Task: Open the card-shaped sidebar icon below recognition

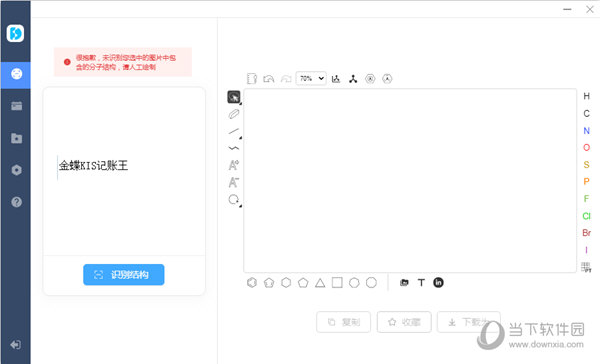Action: coord(16,106)
